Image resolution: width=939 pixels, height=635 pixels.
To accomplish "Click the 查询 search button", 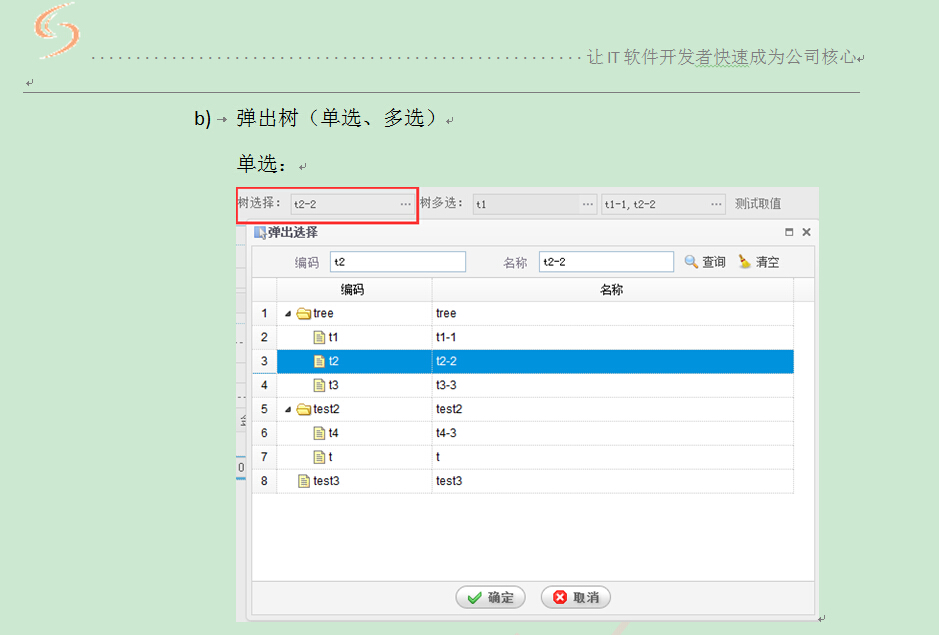I will [x=705, y=262].
